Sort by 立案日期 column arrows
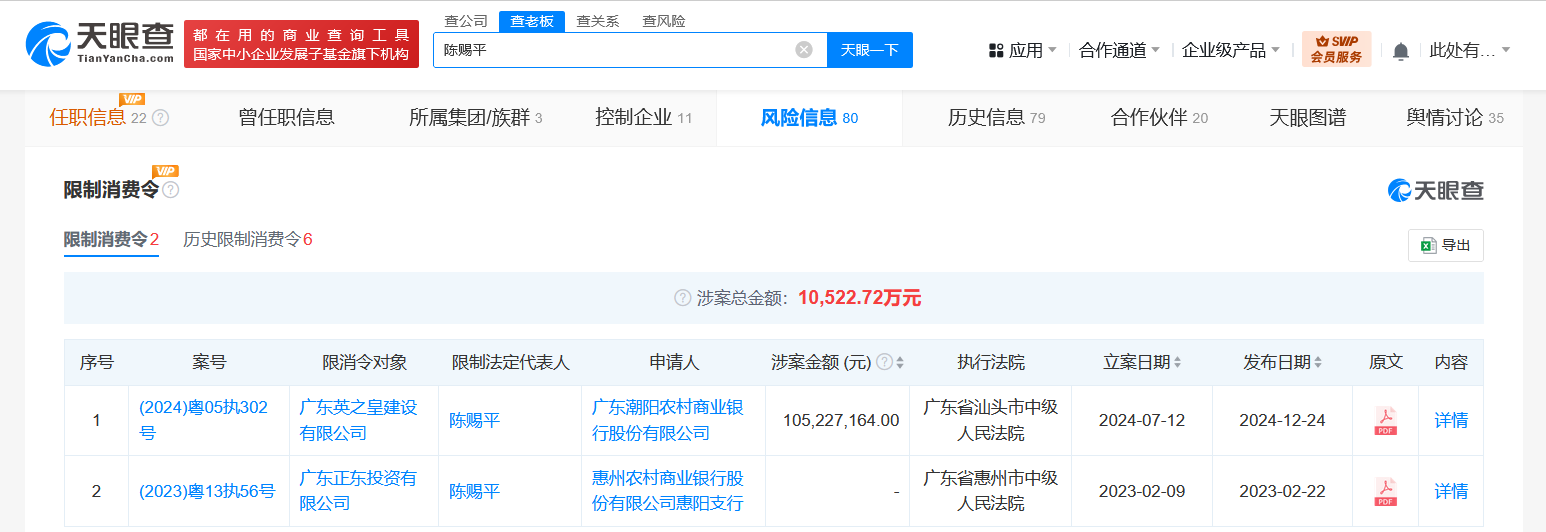This screenshot has width=1546, height=532. (x=1177, y=363)
